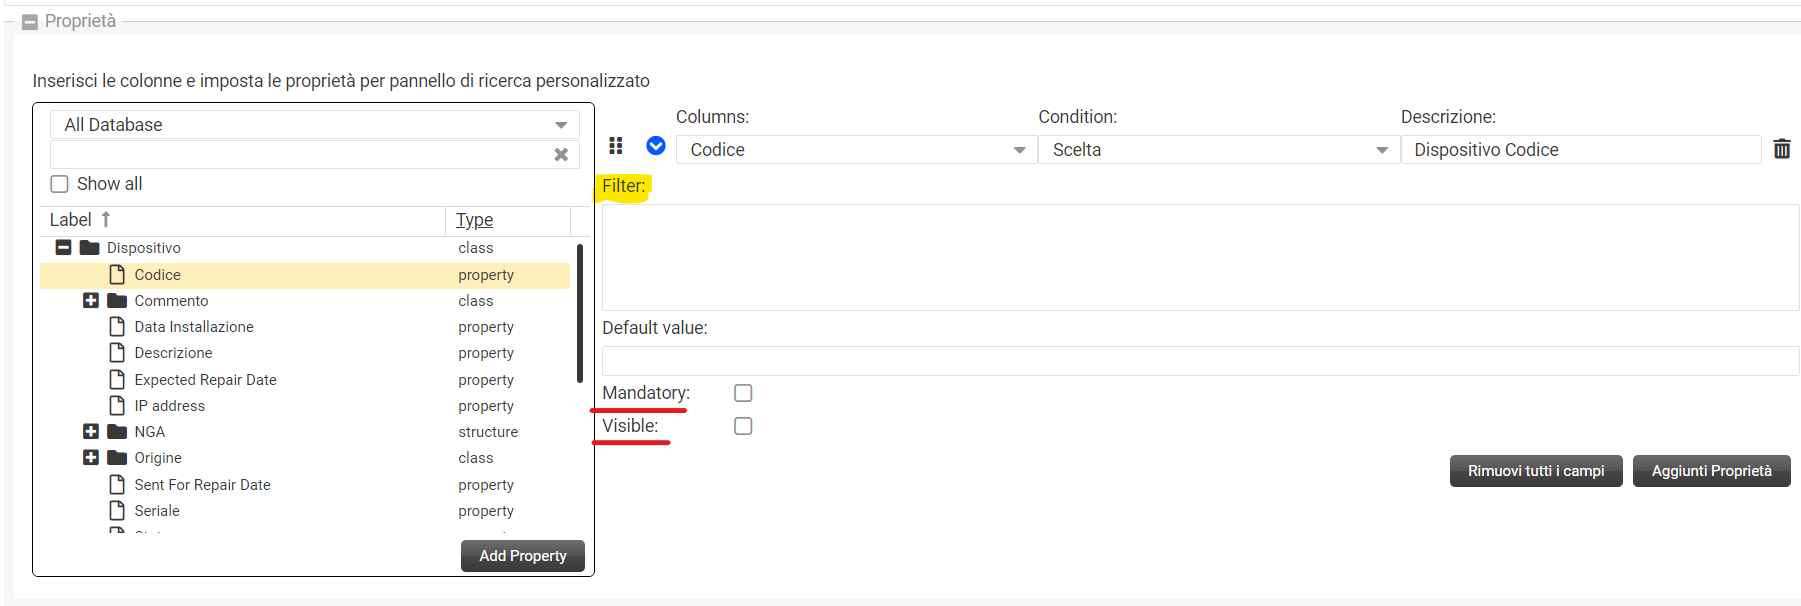Image resolution: width=1801 pixels, height=606 pixels.
Task: Enable the Show all checkbox
Action: point(60,184)
